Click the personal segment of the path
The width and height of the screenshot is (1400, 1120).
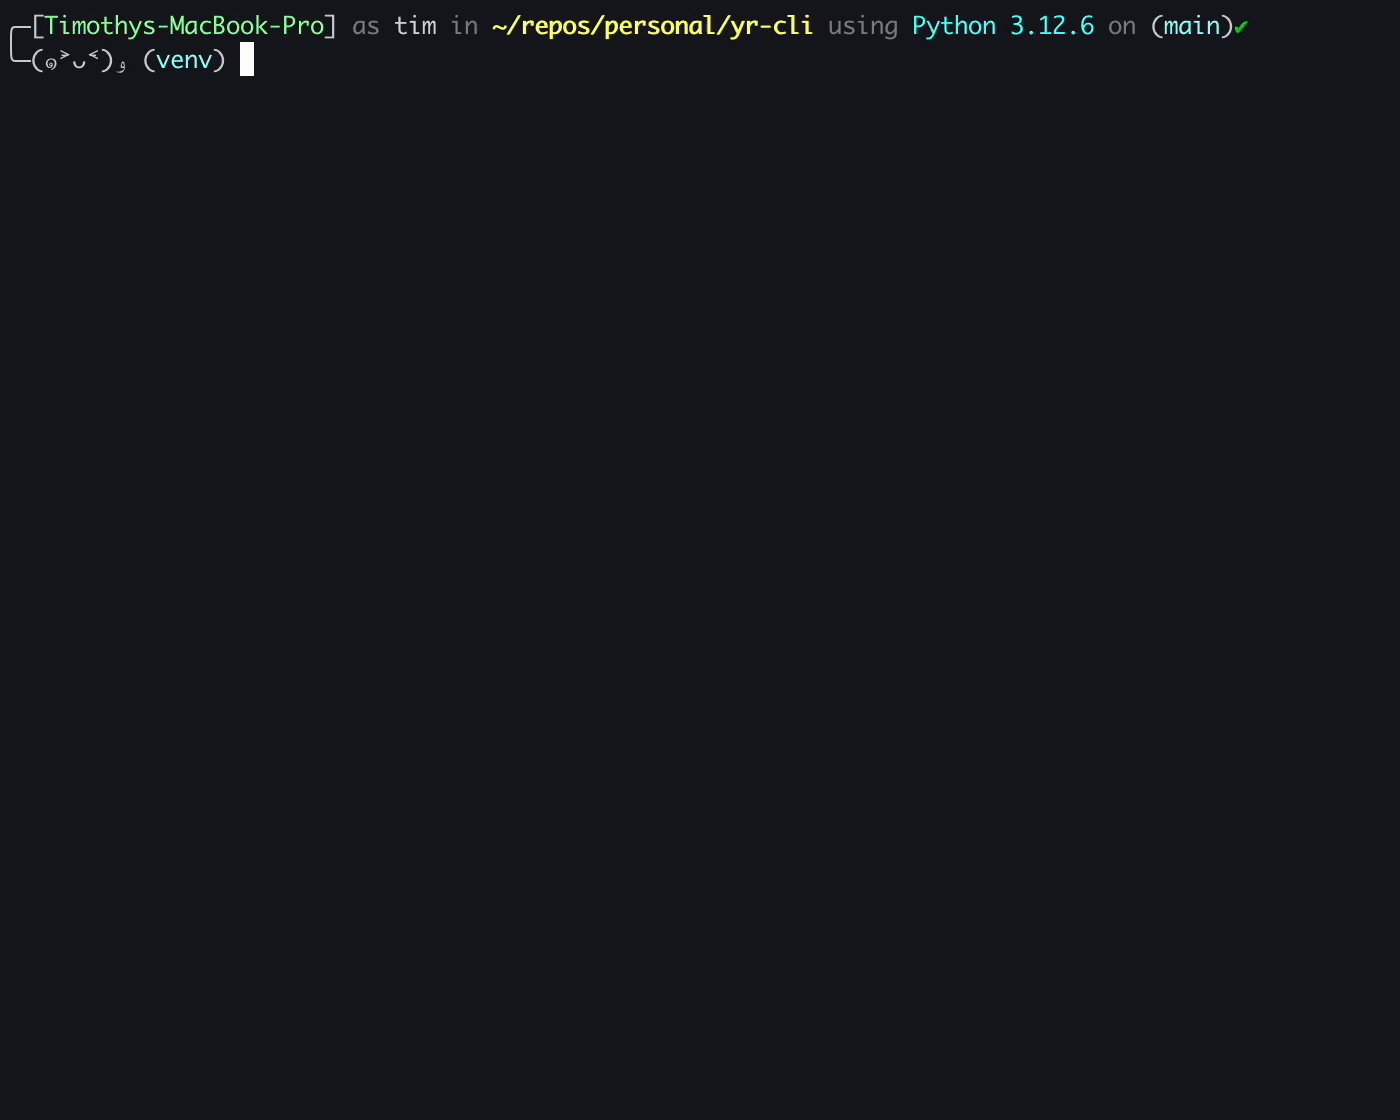pyautogui.click(x=660, y=26)
